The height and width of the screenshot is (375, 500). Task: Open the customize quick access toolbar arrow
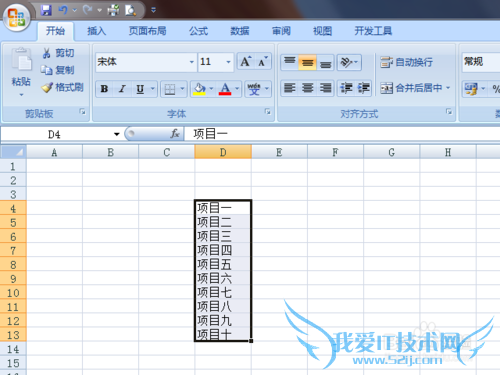pos(153,10)
